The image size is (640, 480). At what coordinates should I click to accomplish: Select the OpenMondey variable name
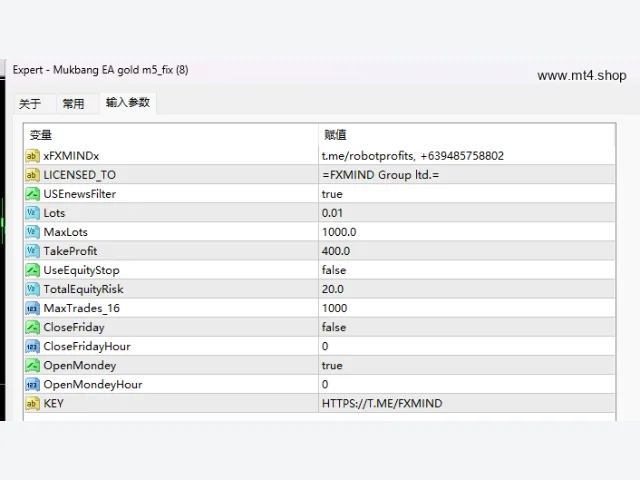(x=80, y=366)
